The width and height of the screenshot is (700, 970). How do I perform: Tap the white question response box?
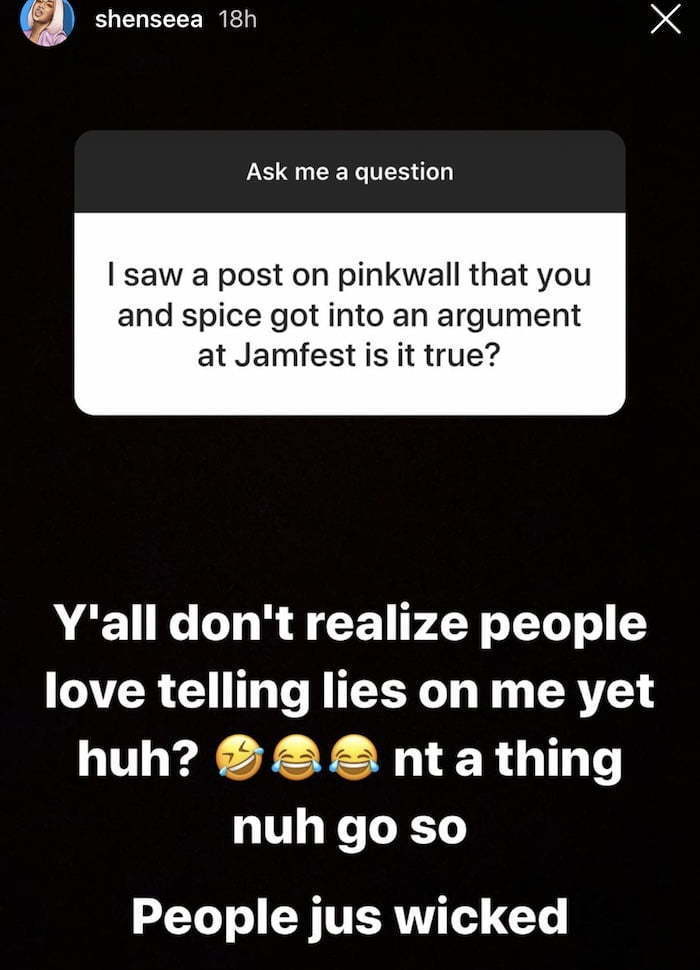[x=350, y=314]
